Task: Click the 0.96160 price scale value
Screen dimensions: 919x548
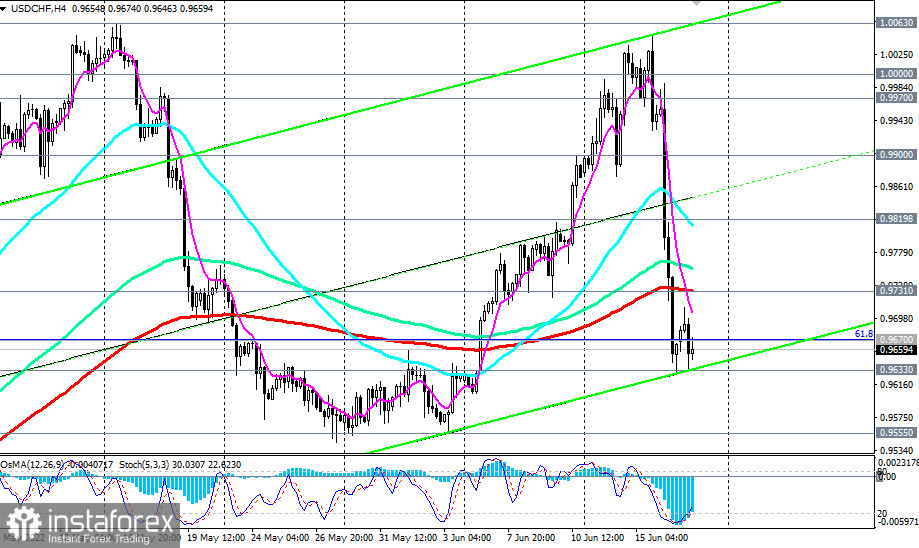Action: 897,384
